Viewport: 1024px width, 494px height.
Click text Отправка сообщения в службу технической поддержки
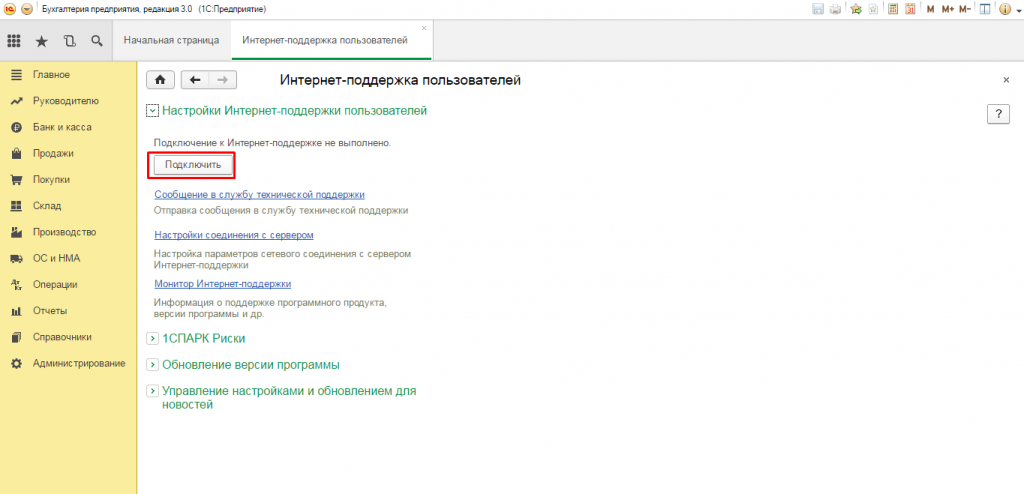[281, 210]
